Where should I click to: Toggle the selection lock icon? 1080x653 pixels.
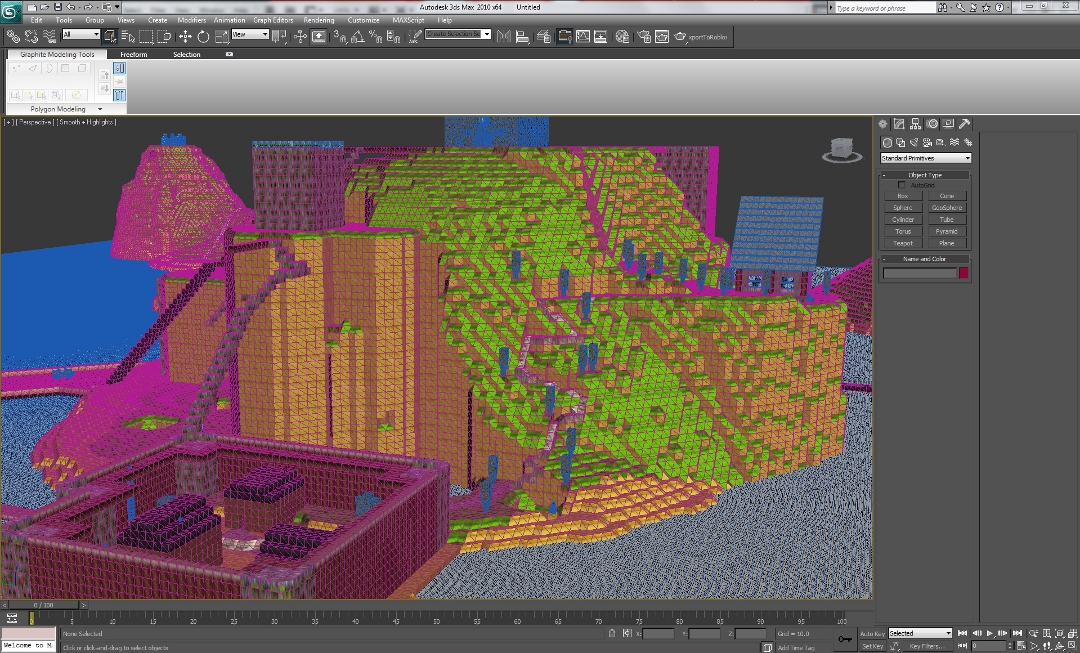[613, 633]
